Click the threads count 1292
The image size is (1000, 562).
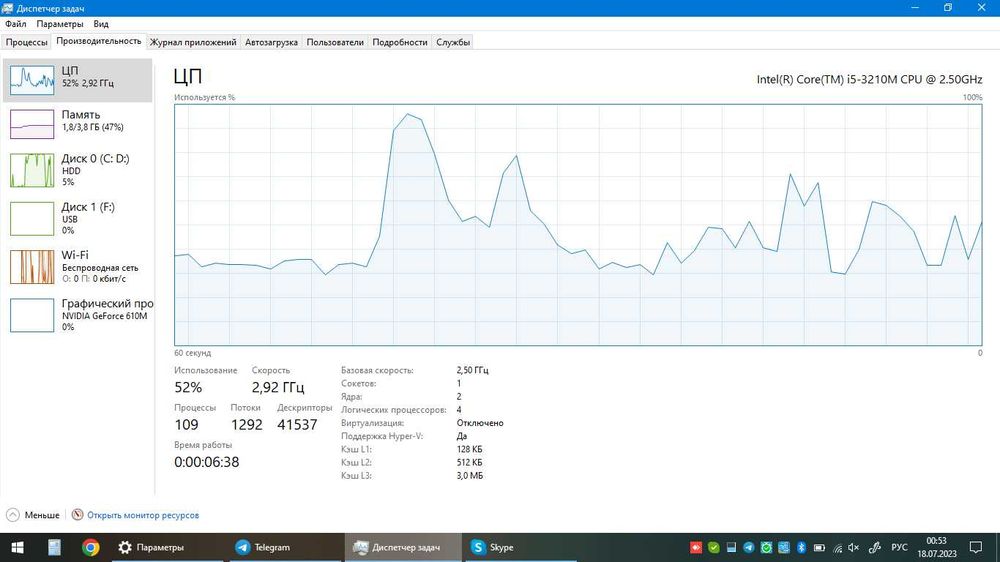click(x=247, y=425)
